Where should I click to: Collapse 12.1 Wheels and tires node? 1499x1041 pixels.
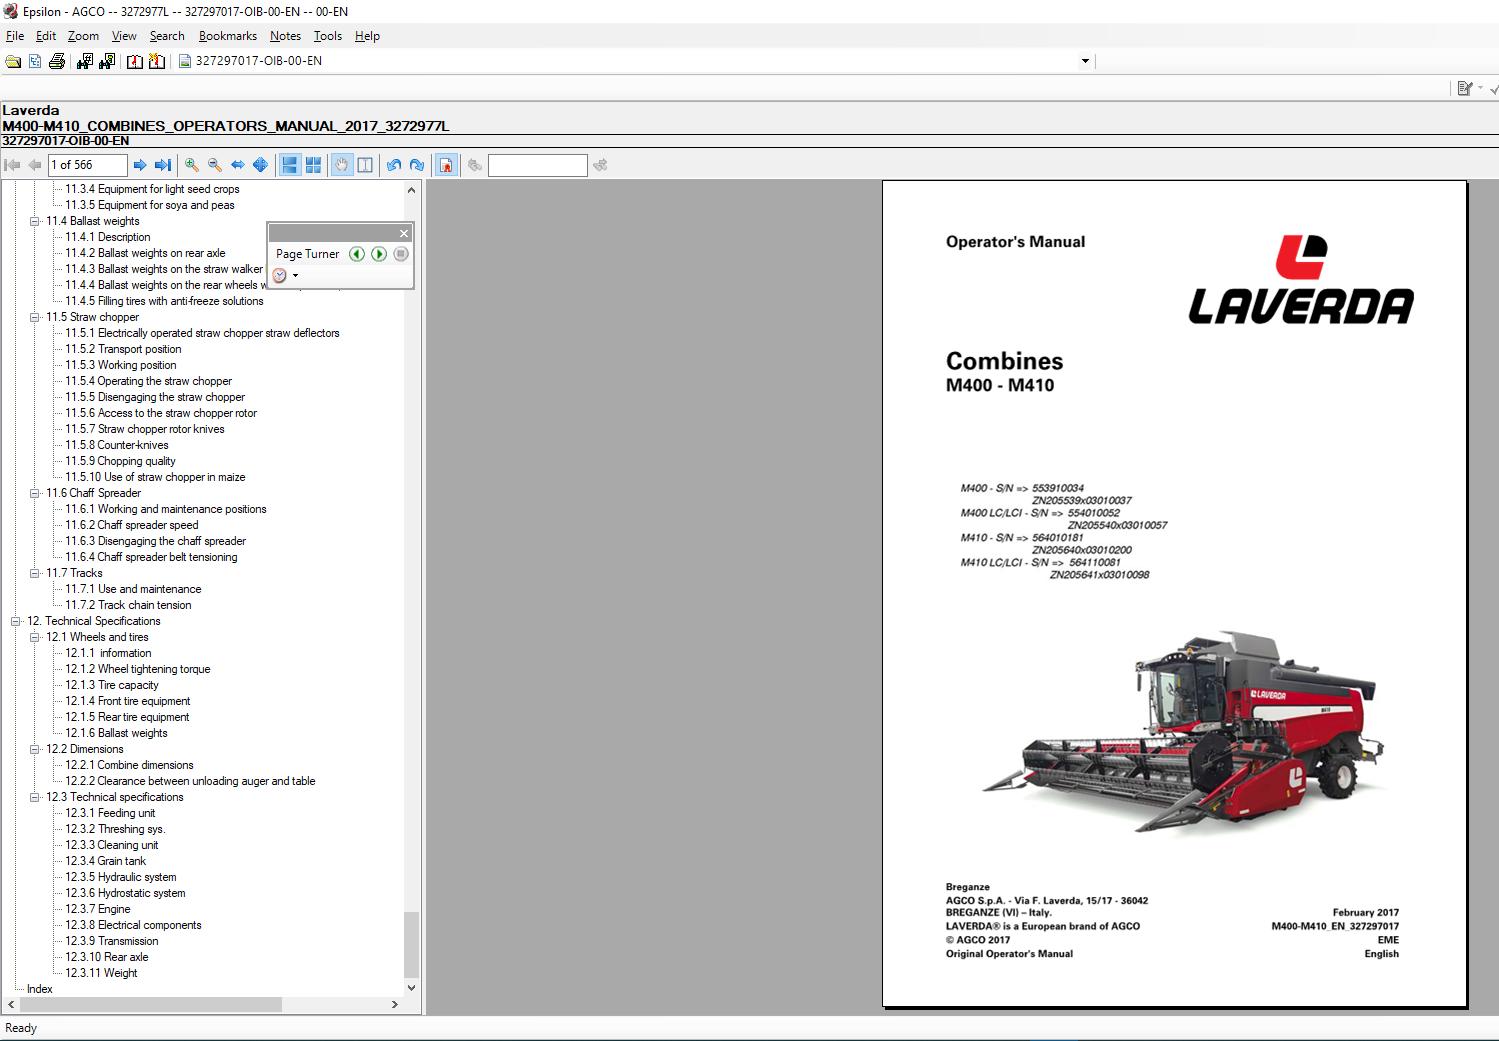pyautogui.click(x=35, y=637)
